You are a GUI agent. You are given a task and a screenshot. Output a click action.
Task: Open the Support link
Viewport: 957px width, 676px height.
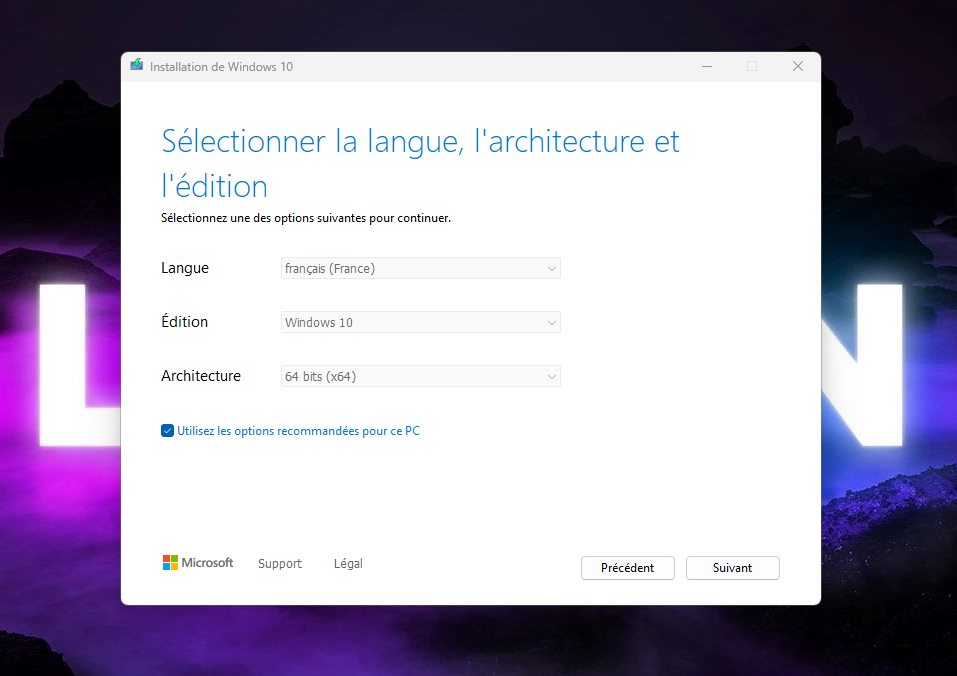(279, 564)
